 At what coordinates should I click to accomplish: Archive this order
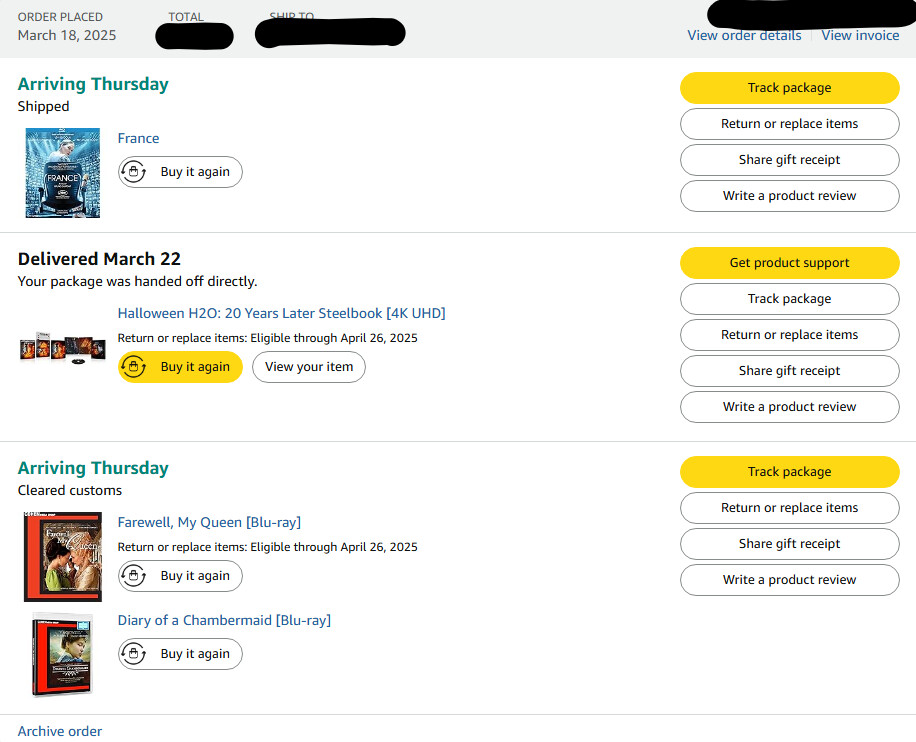click(60, 731)
